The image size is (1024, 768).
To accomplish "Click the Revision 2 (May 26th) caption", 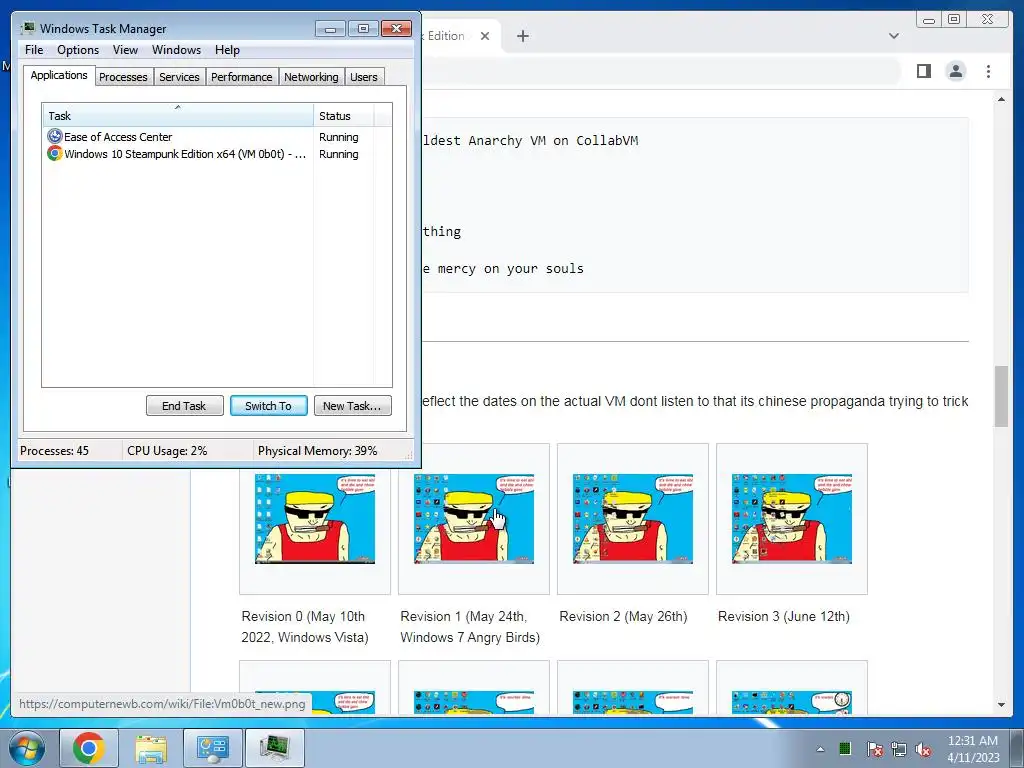I will [x=623, y=616].
